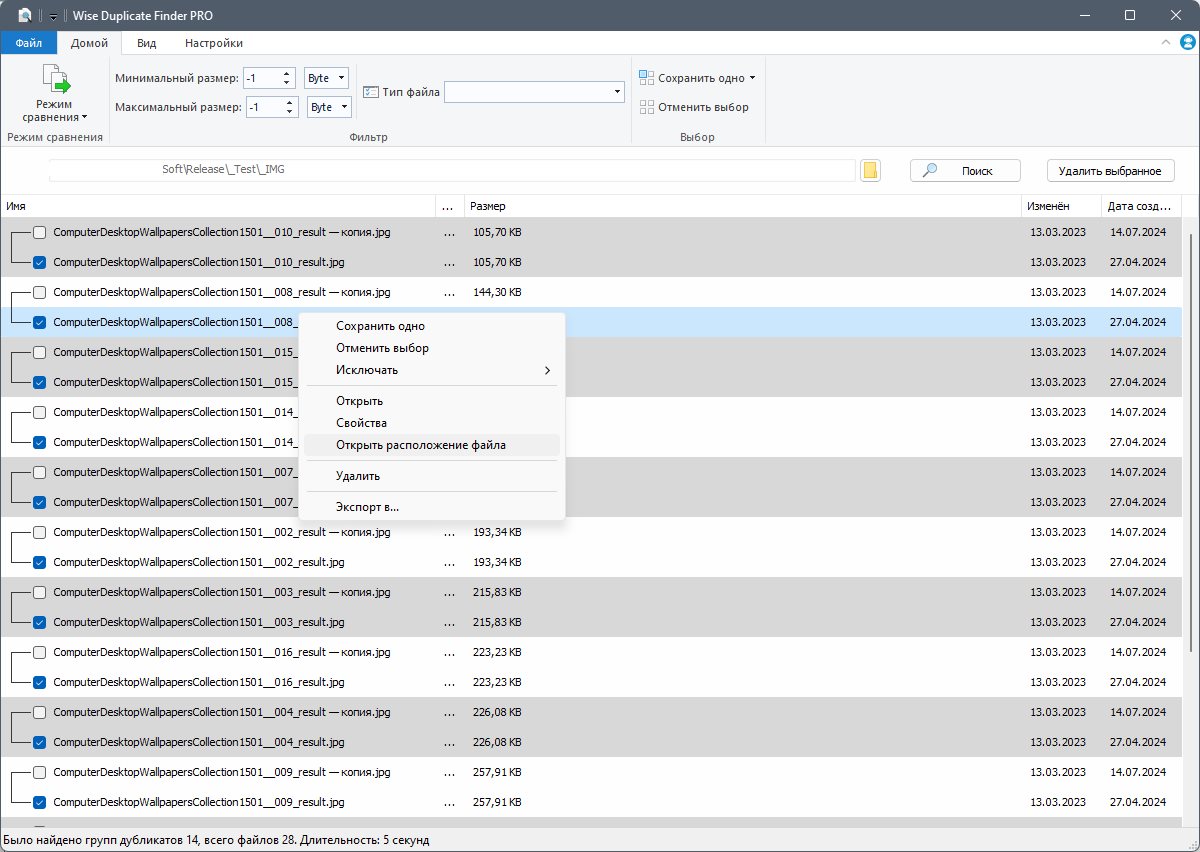Select the file name ComputerDesktopWallpapersCollection1501__003_result — копия.jpg
Image resolution: width=1200 pixels, height=852 pixels.
coord(222,592)
